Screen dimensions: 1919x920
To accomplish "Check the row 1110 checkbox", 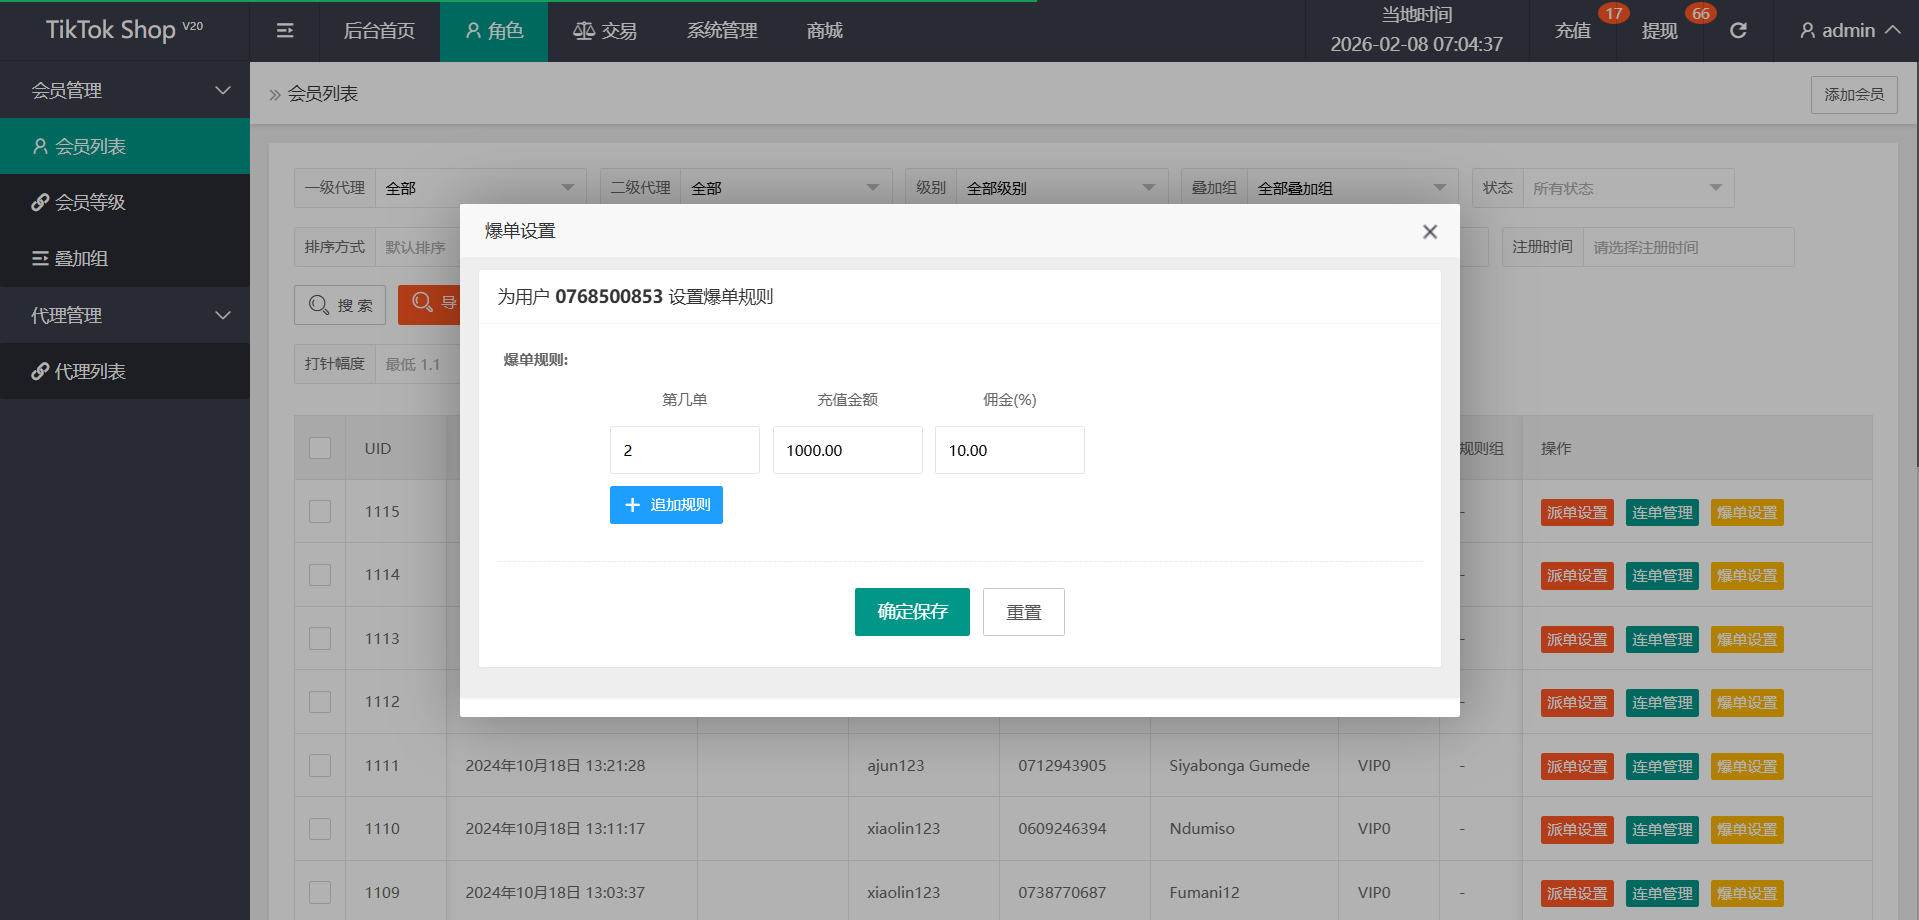I will [320, 829].
